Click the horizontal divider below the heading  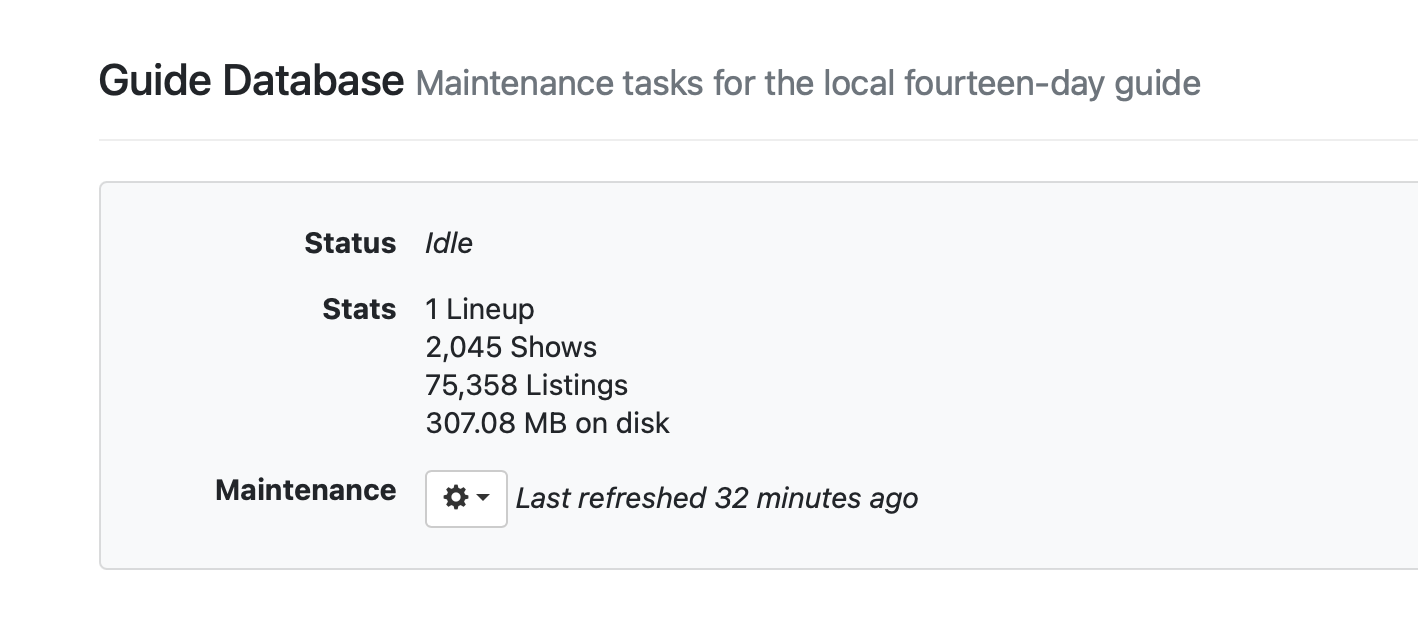pos(700,140)
